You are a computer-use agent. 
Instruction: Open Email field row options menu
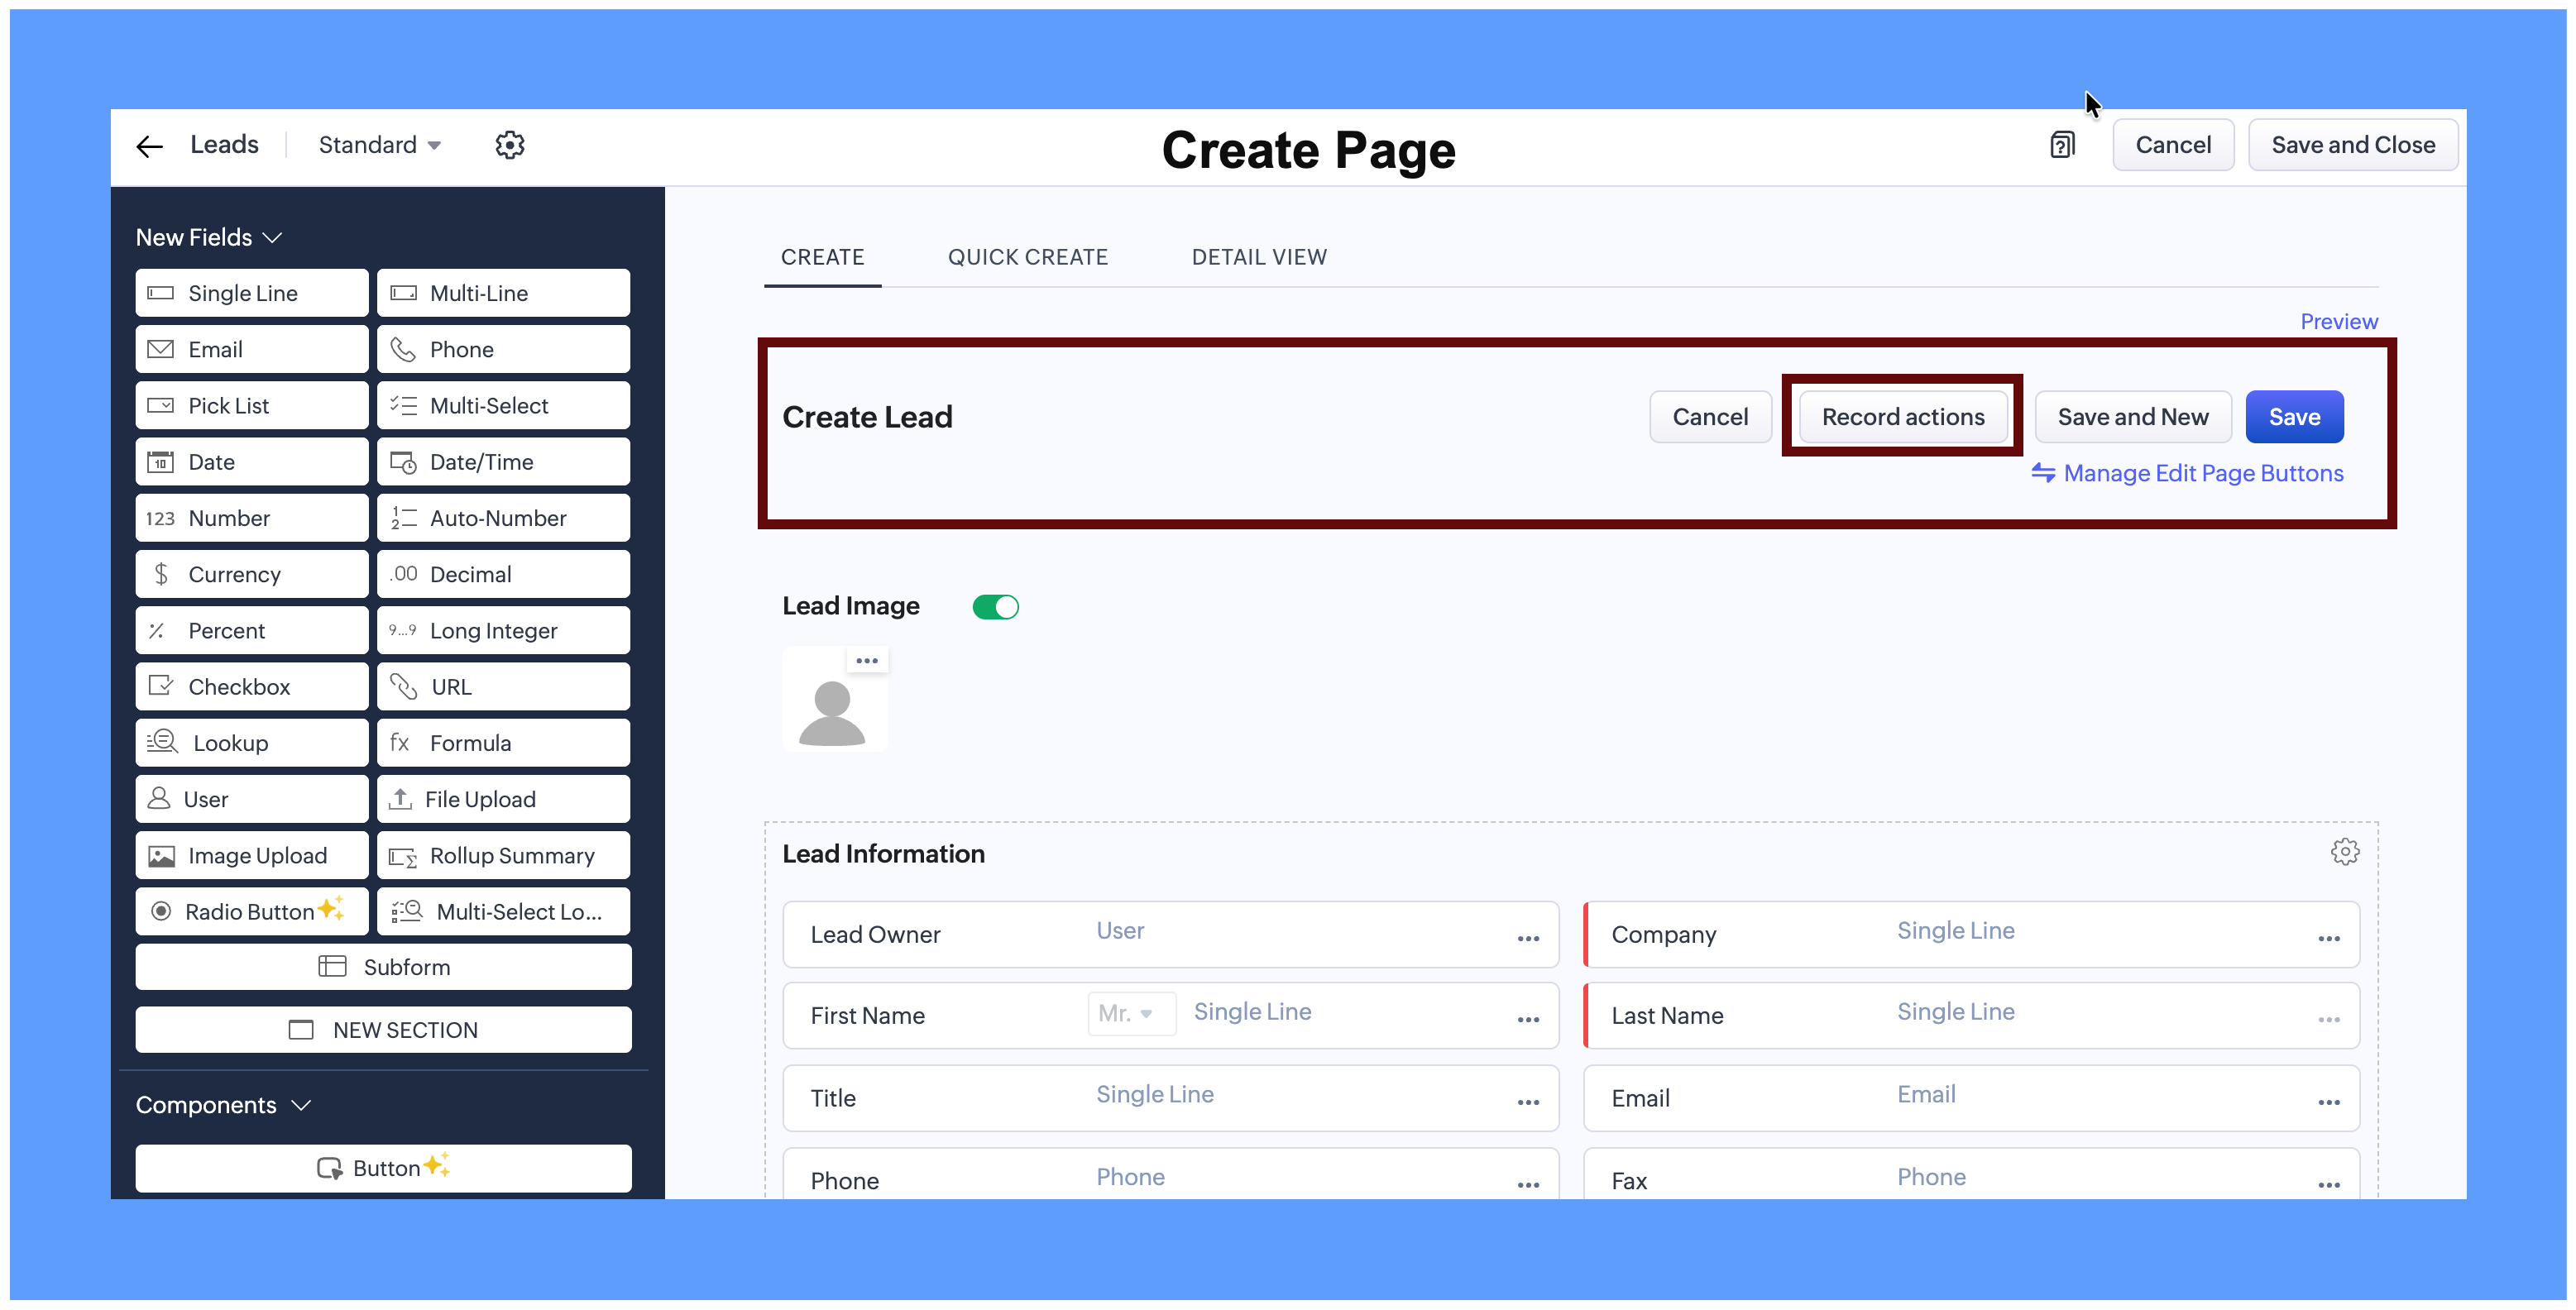[2329, 1102]
